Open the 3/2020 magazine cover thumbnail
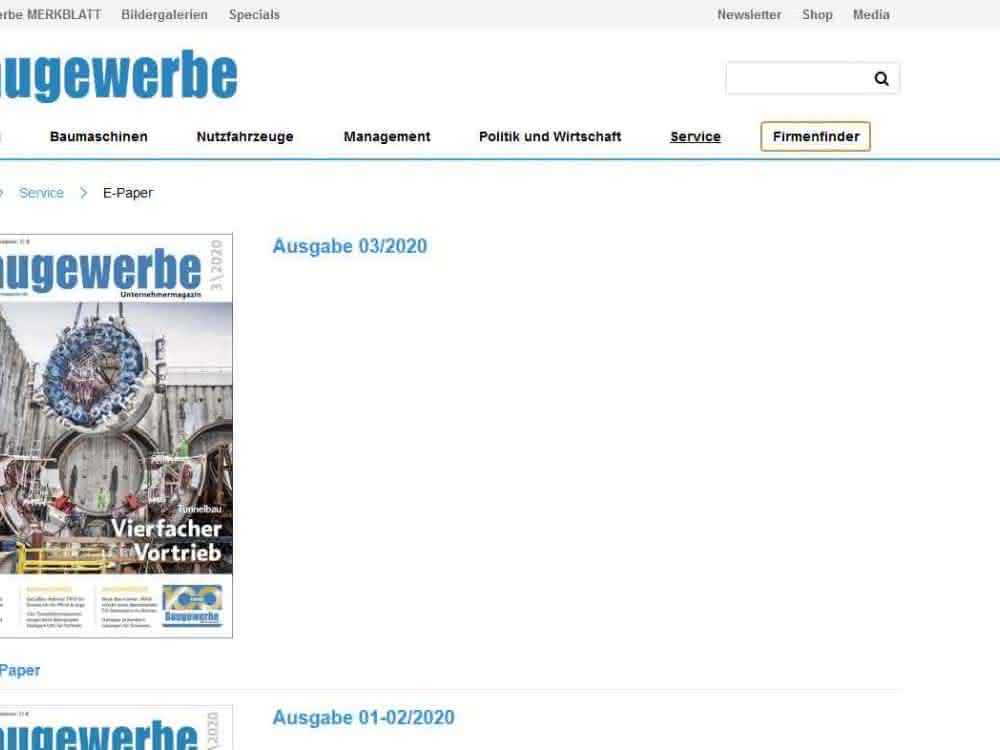The height and width of the screenshot is (750, 1000). click(x=116, y=436)
